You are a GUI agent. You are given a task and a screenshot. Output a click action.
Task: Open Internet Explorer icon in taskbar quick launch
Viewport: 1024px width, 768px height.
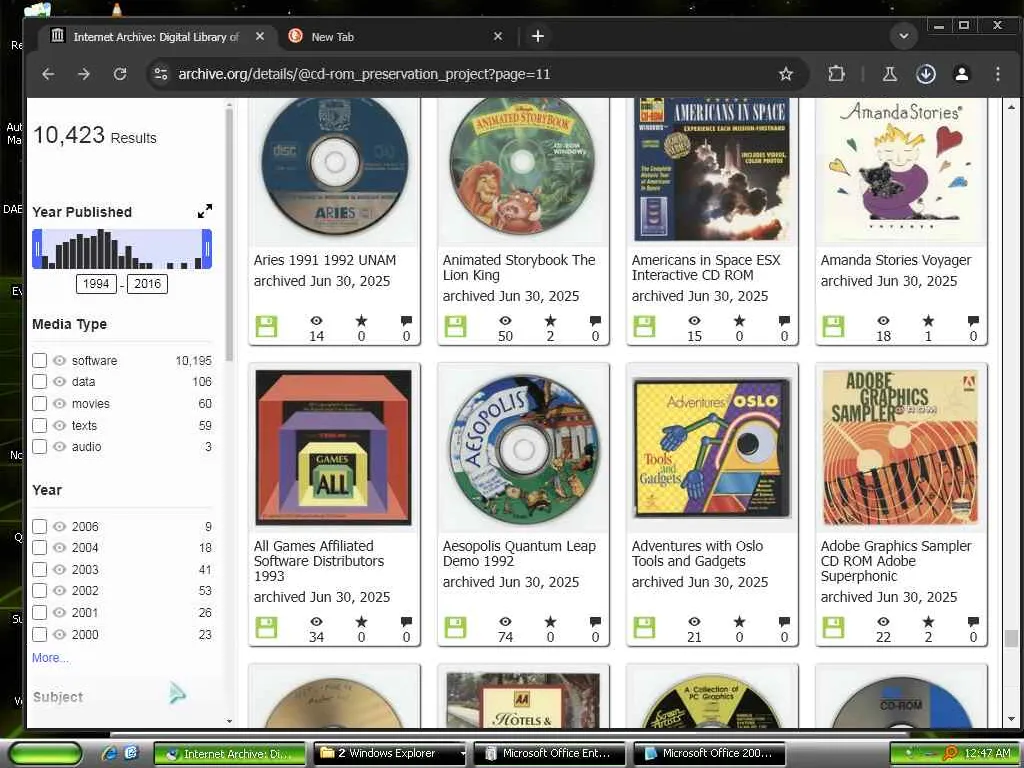(110, 753)
